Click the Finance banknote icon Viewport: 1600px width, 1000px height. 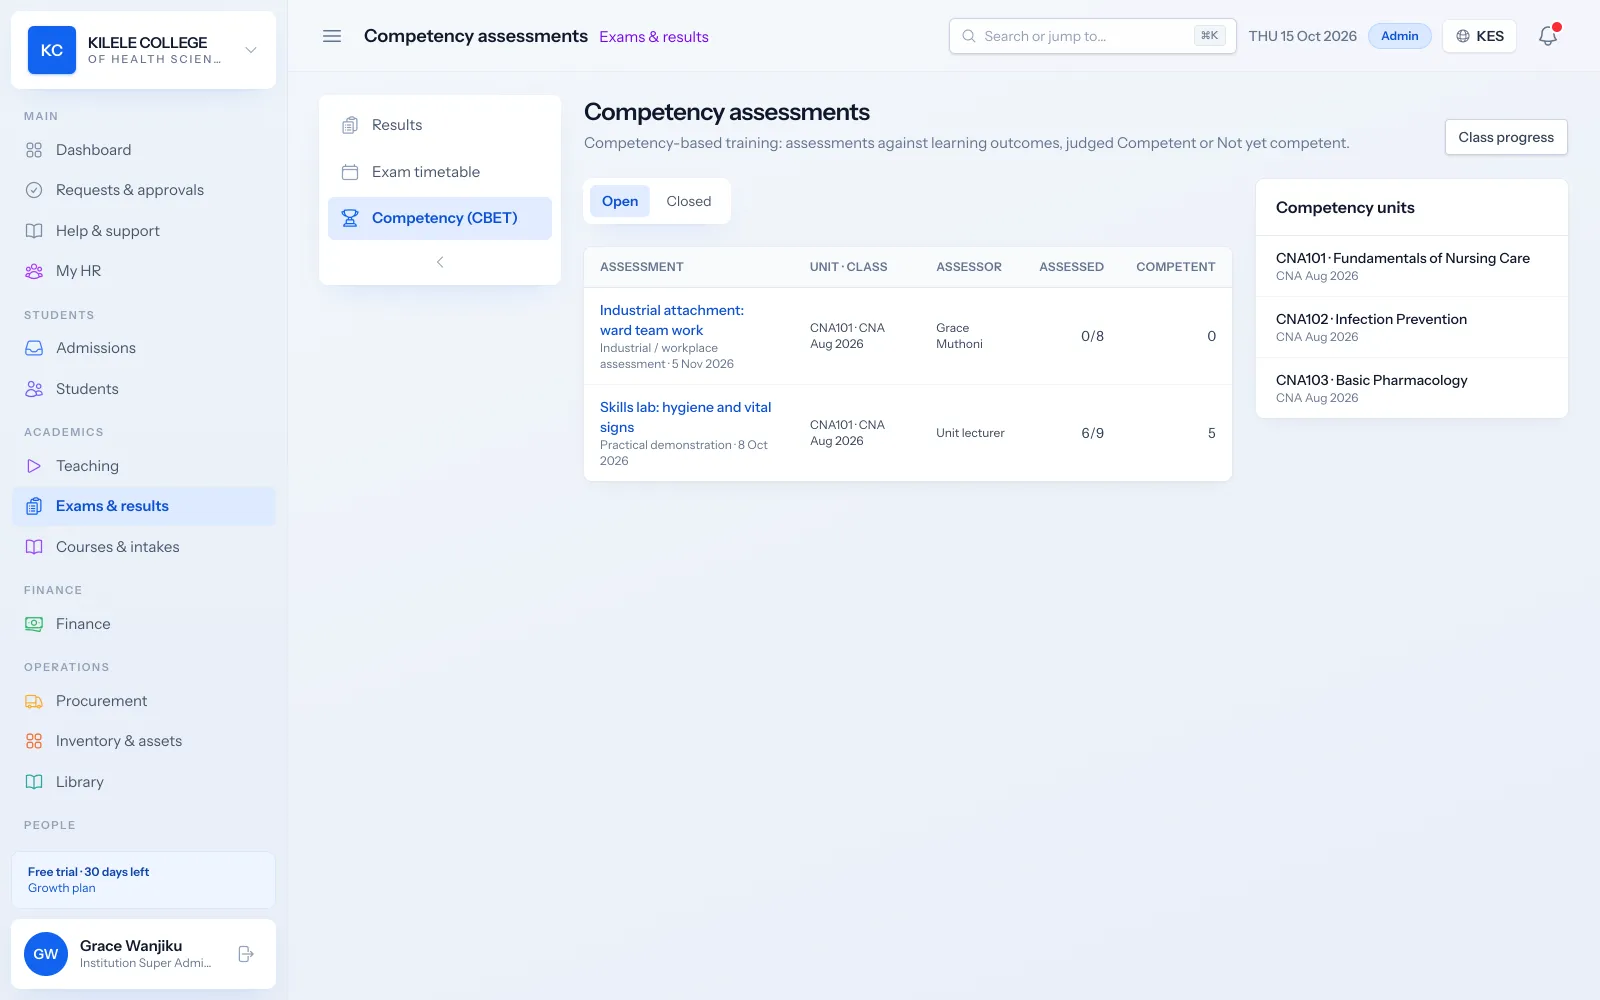[x=34, y=624]
